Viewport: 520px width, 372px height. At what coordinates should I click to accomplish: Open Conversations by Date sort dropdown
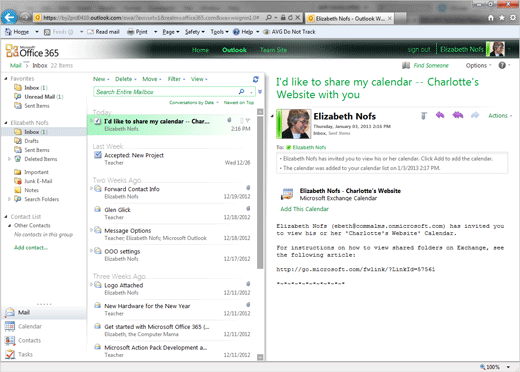pos(194,102)
